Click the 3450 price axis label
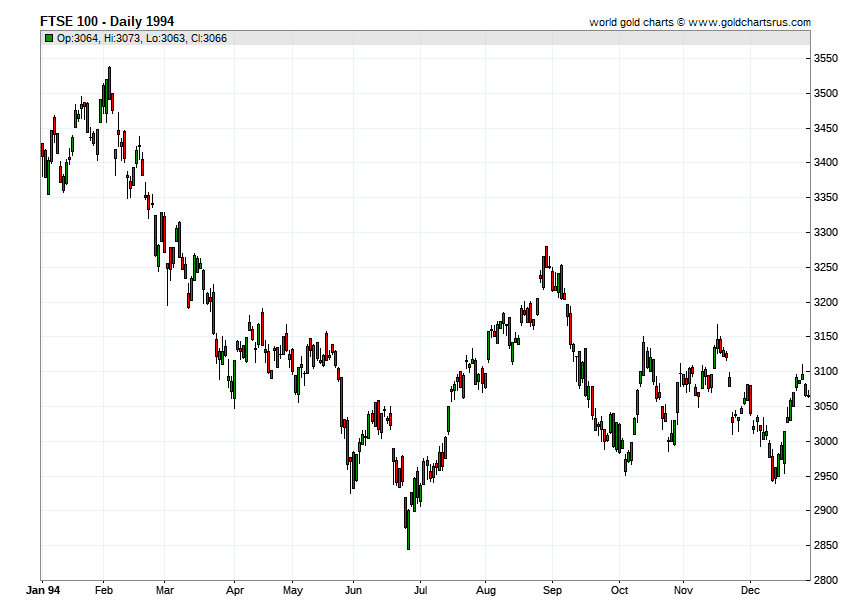The height and width of the screenshot is (616, 850). point(826,129)
